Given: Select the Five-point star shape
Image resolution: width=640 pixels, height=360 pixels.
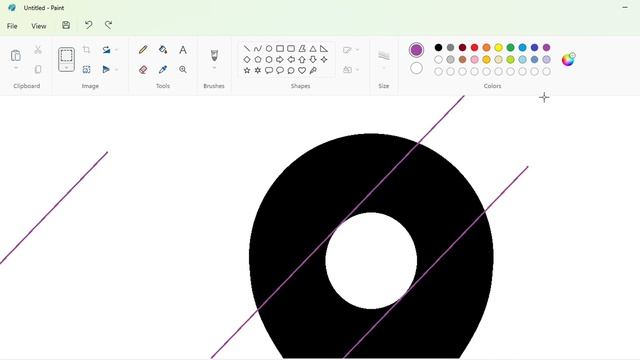Looking at the screenshot, I should pos(247,71).
